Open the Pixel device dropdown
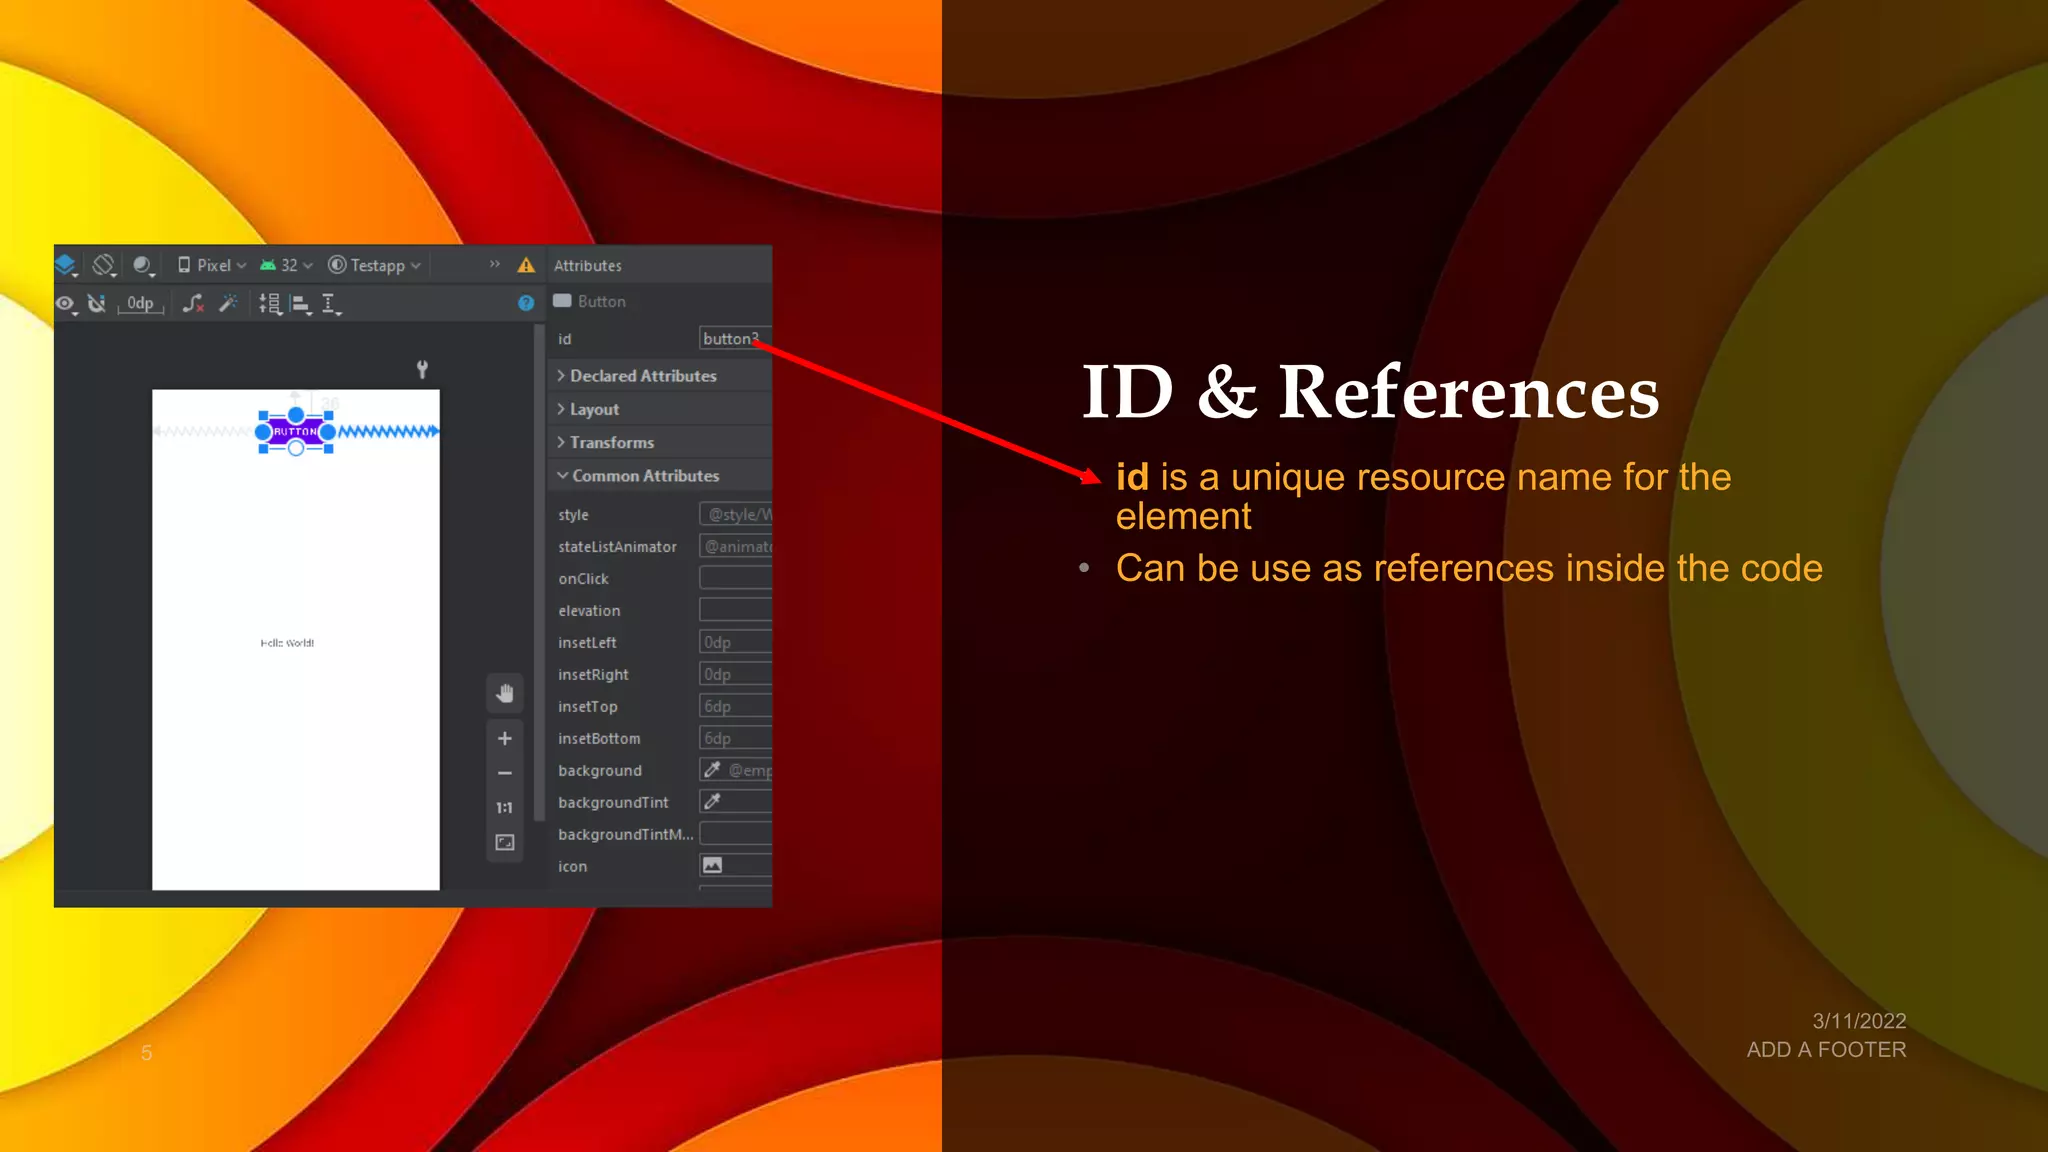The width and height of the screenshot is (2048, 1152). pyautogui.click(x=212, y=265)
